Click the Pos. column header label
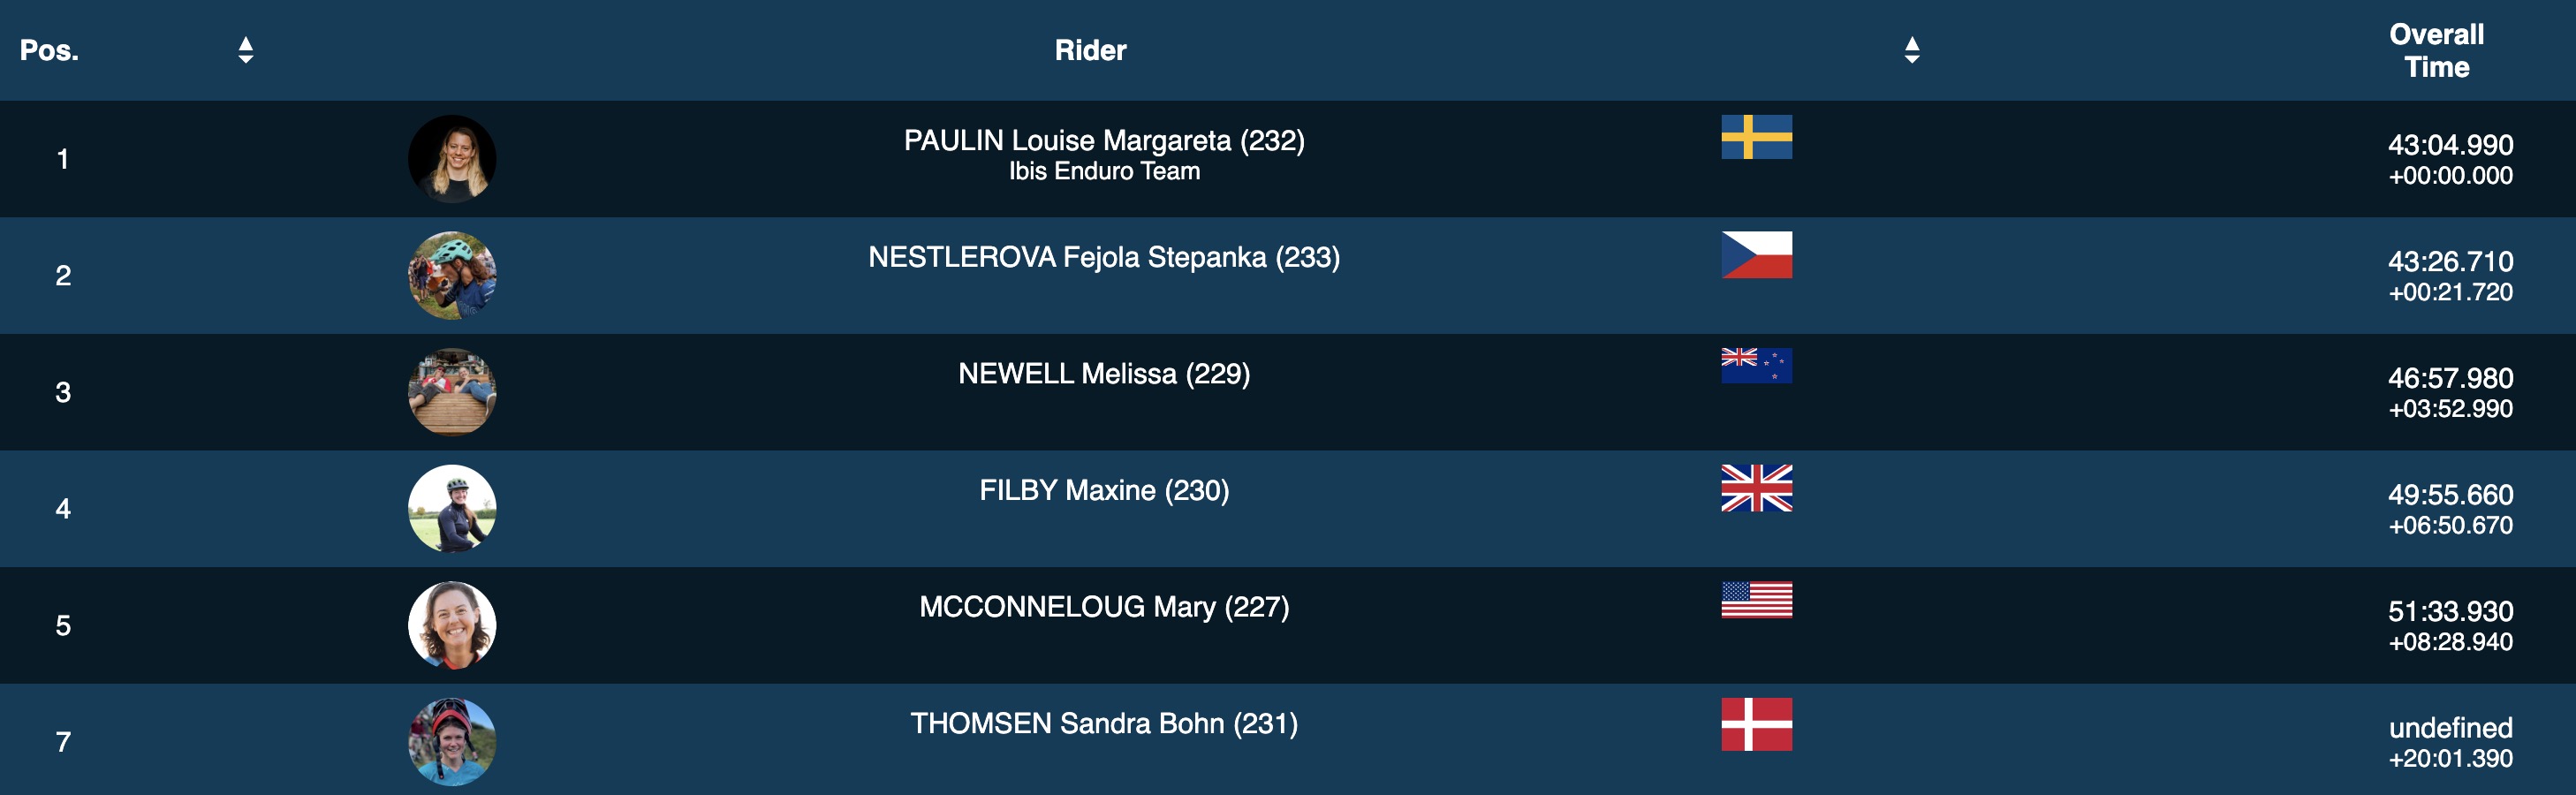Screen dimensions: 2576x795 (x=49, y=50)
